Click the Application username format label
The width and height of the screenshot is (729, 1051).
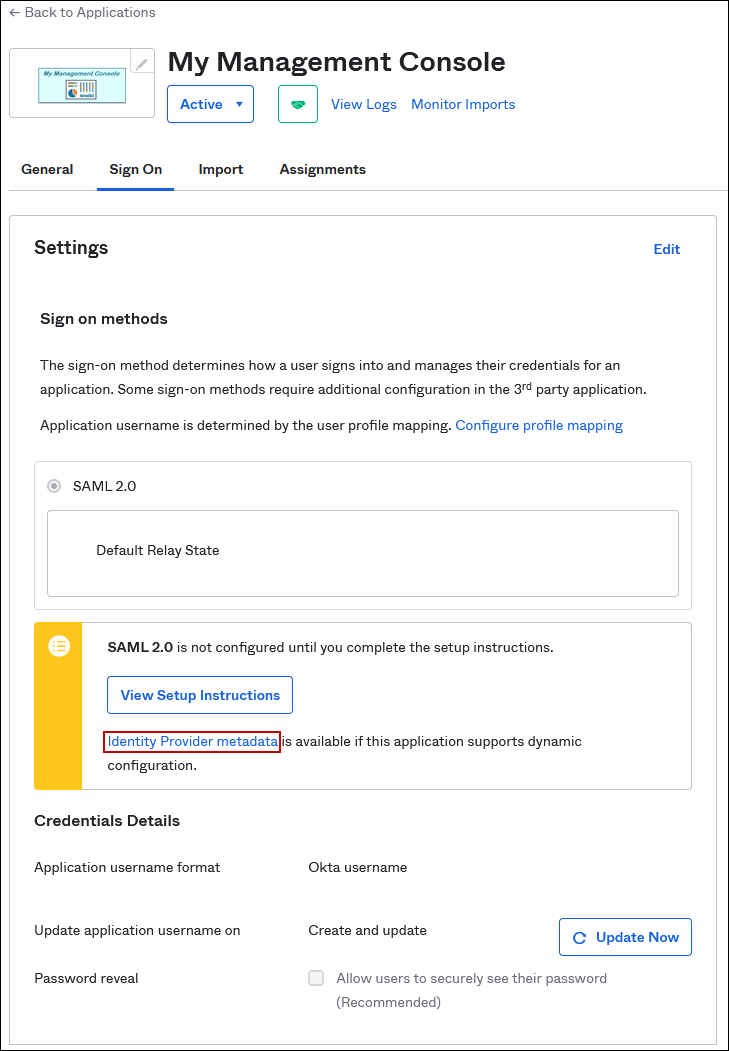[127, 867]
